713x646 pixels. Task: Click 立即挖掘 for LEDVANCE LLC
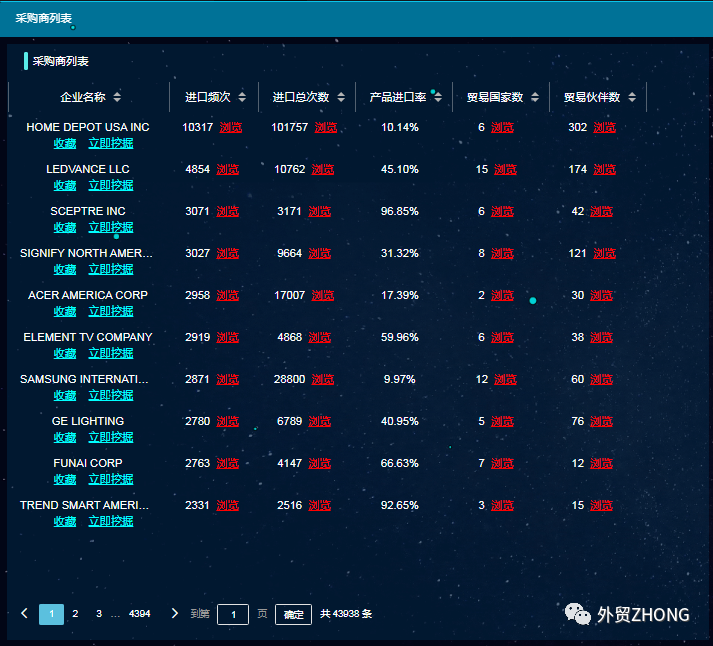coord(111,185)
